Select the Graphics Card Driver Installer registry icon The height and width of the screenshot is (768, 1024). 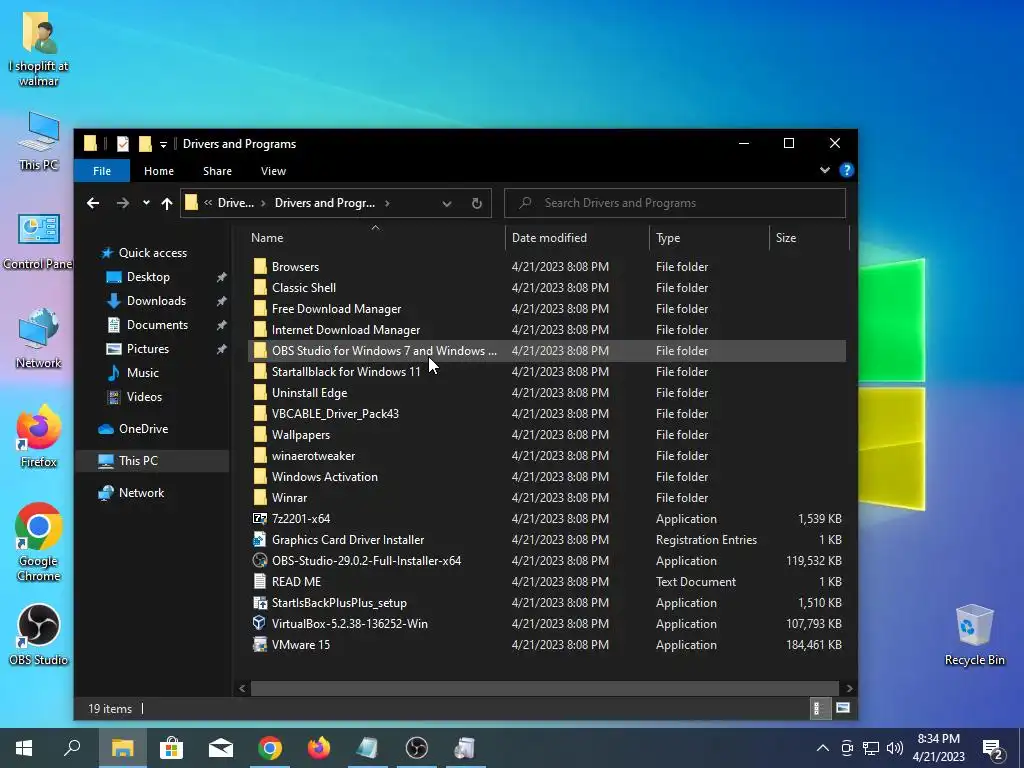(260, 539)
